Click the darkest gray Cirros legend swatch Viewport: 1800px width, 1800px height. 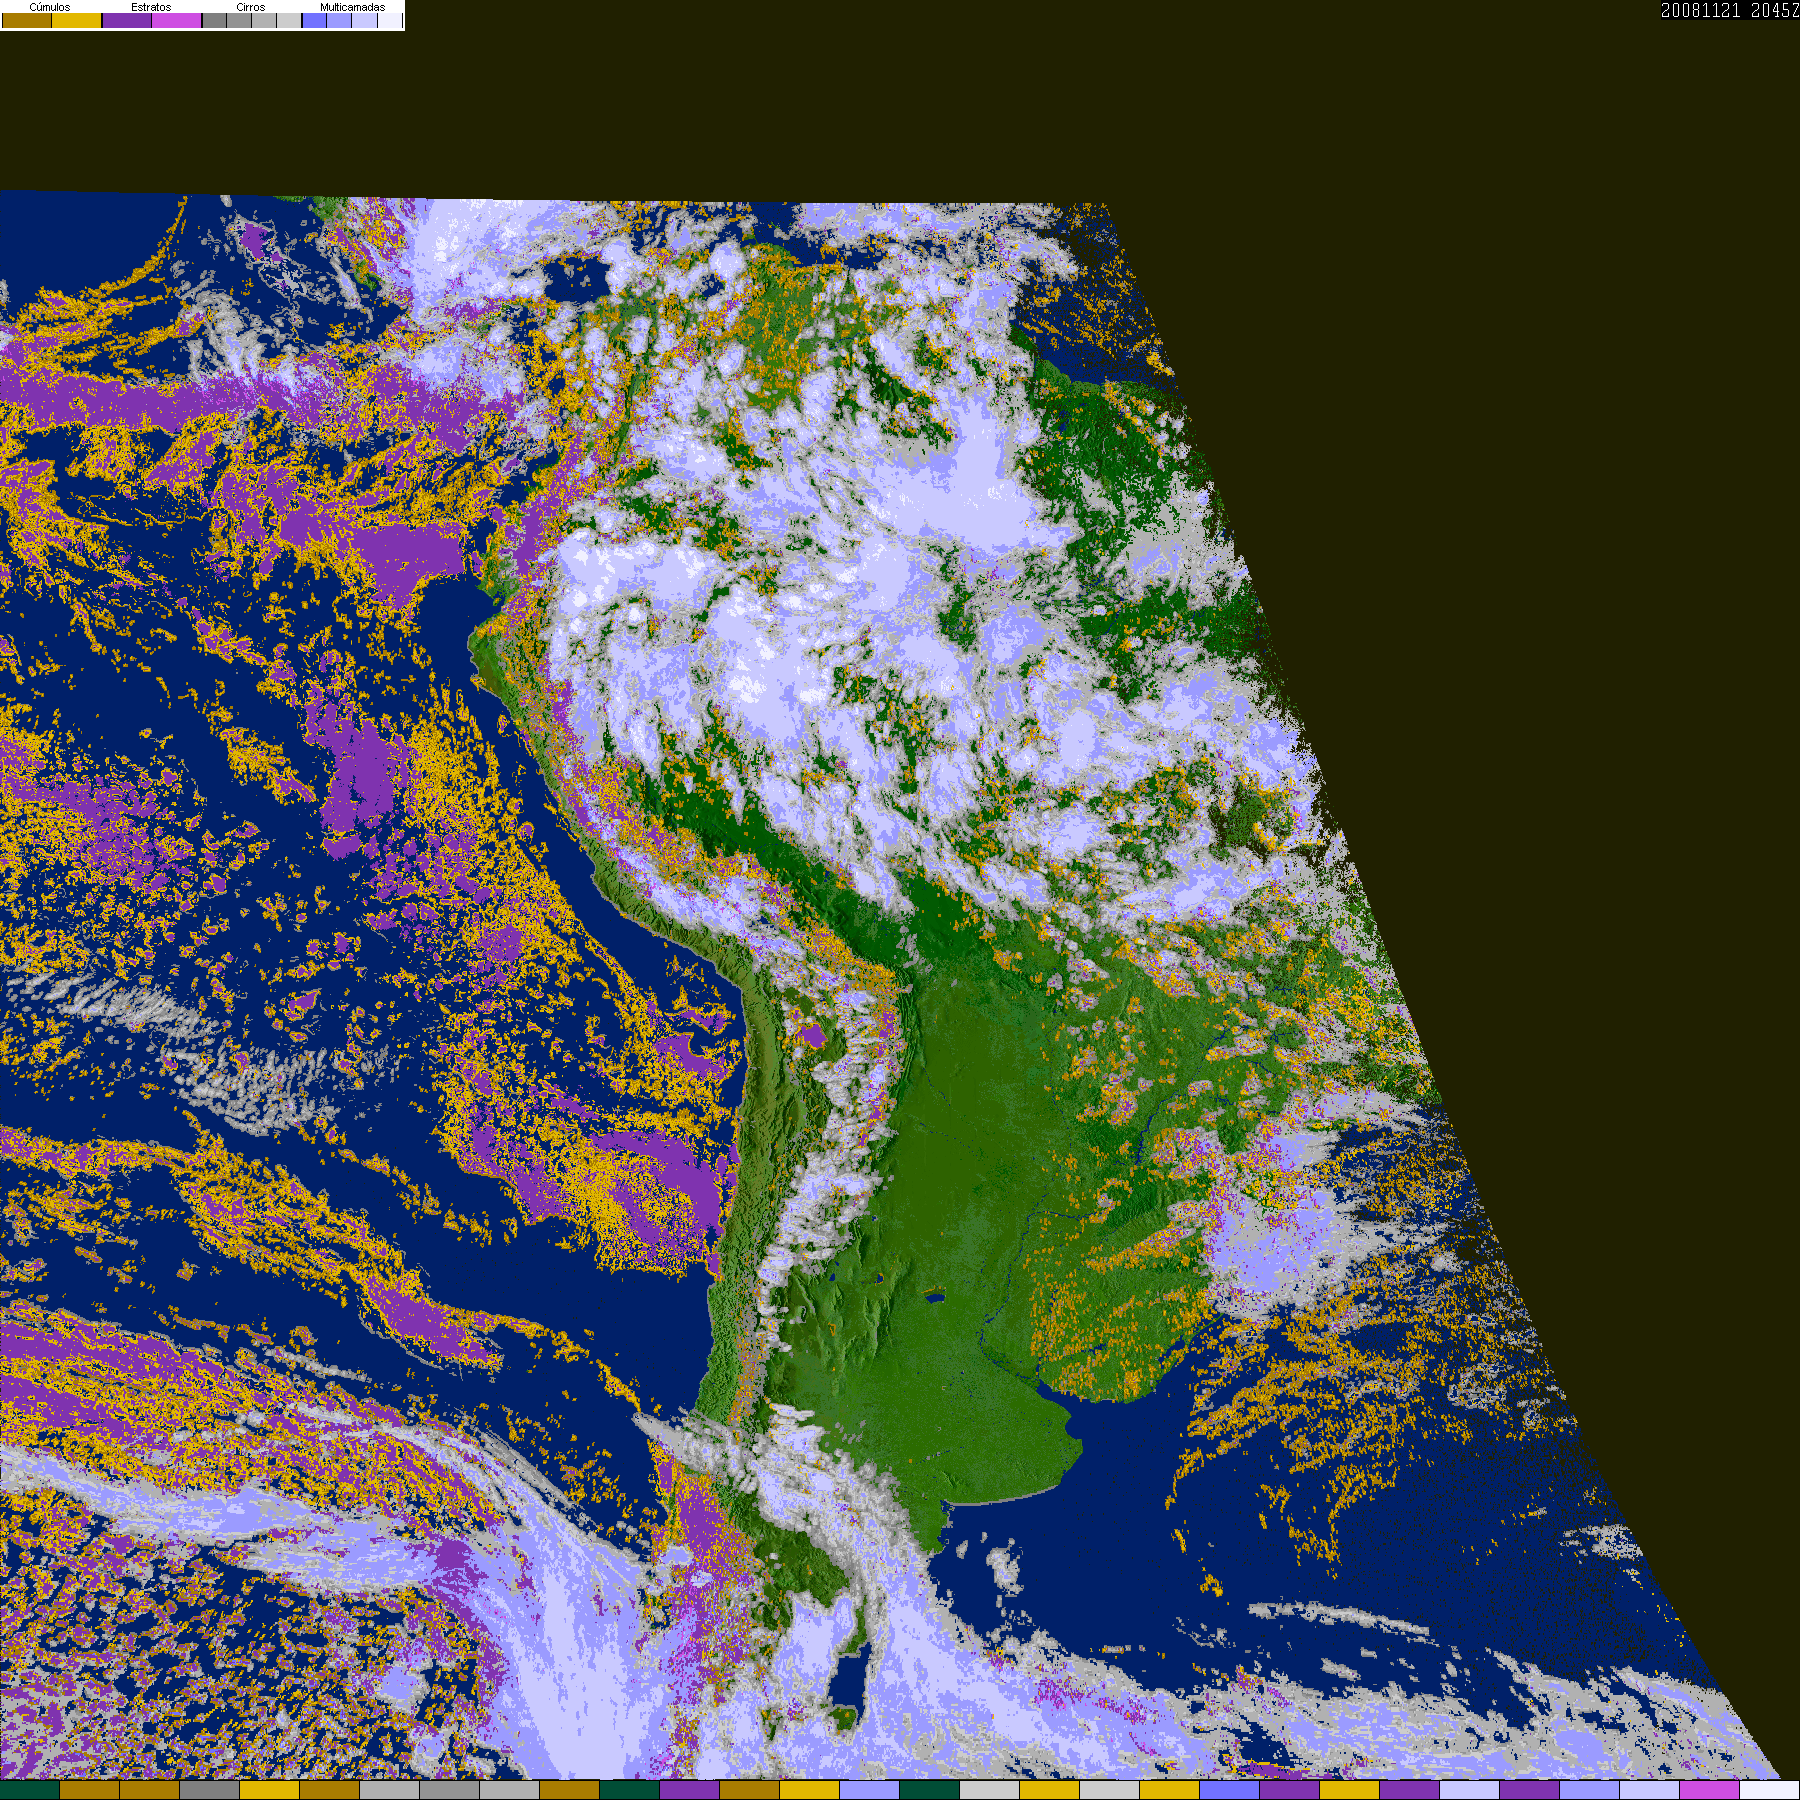point(214,20)
